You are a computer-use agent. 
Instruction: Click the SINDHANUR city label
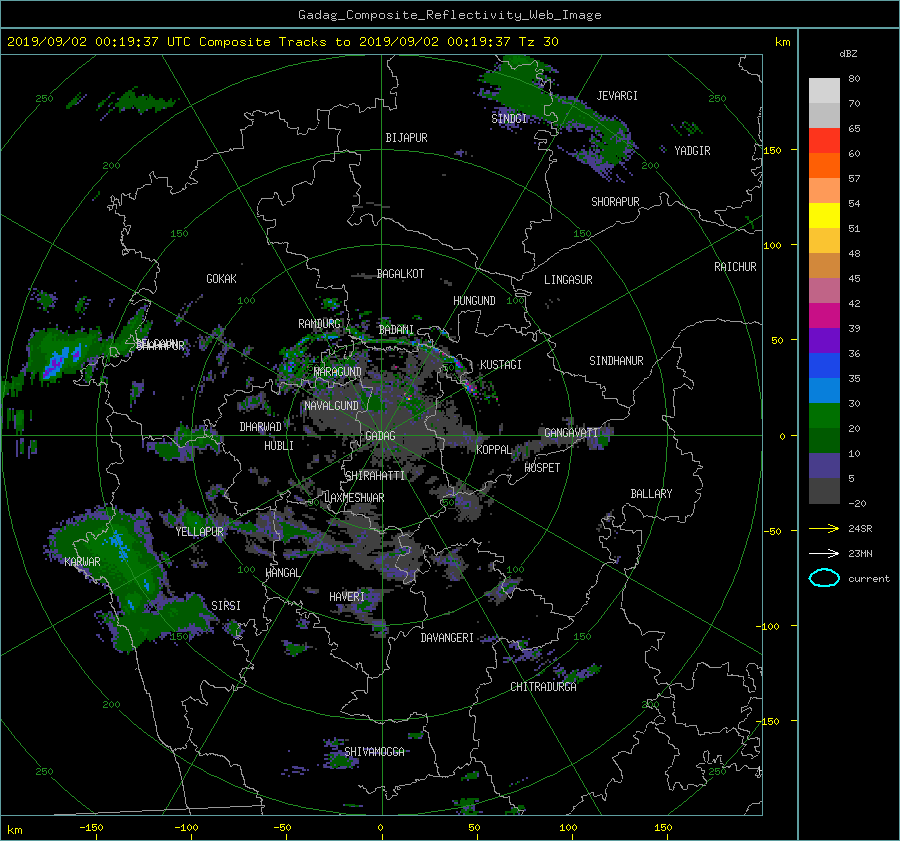[616, 361]
